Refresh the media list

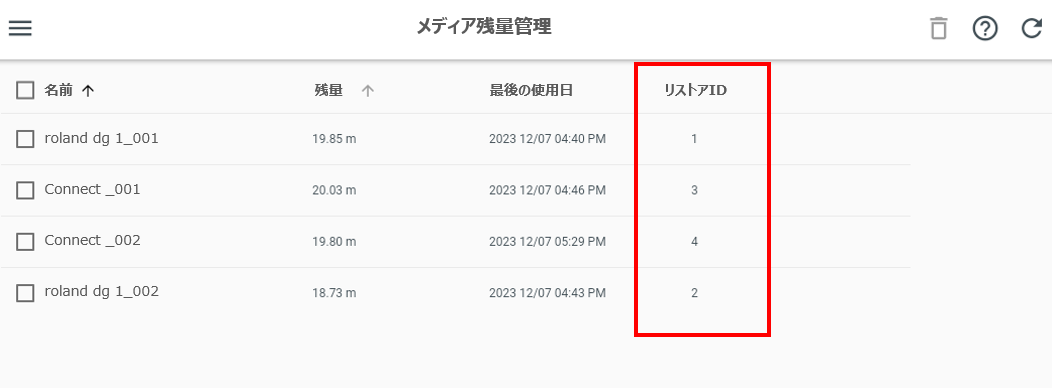(1031, 28)
